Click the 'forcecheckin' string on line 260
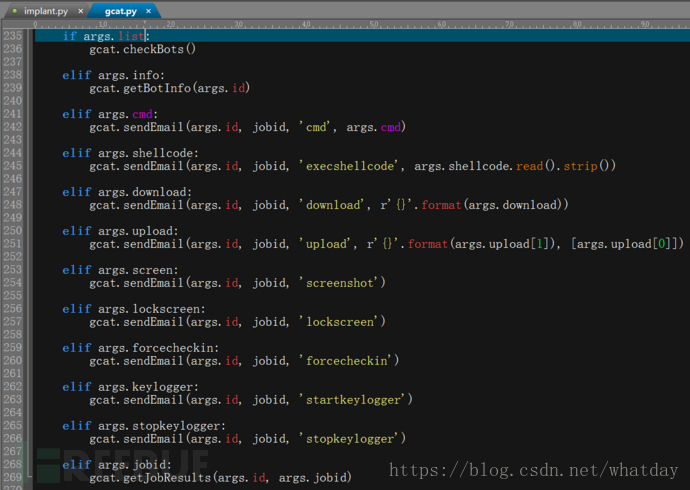The height and width of the screenshot is (490, 690). pos(345,361)
